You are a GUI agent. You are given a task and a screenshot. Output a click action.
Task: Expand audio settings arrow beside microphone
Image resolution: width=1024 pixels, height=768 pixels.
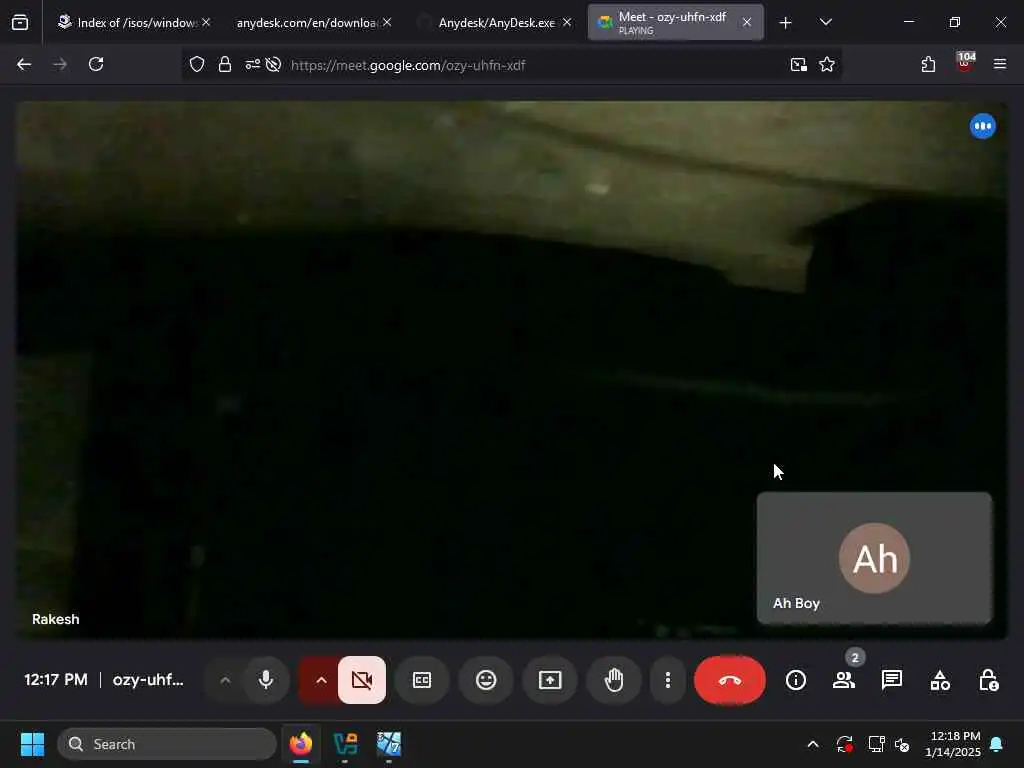(225, 680)
